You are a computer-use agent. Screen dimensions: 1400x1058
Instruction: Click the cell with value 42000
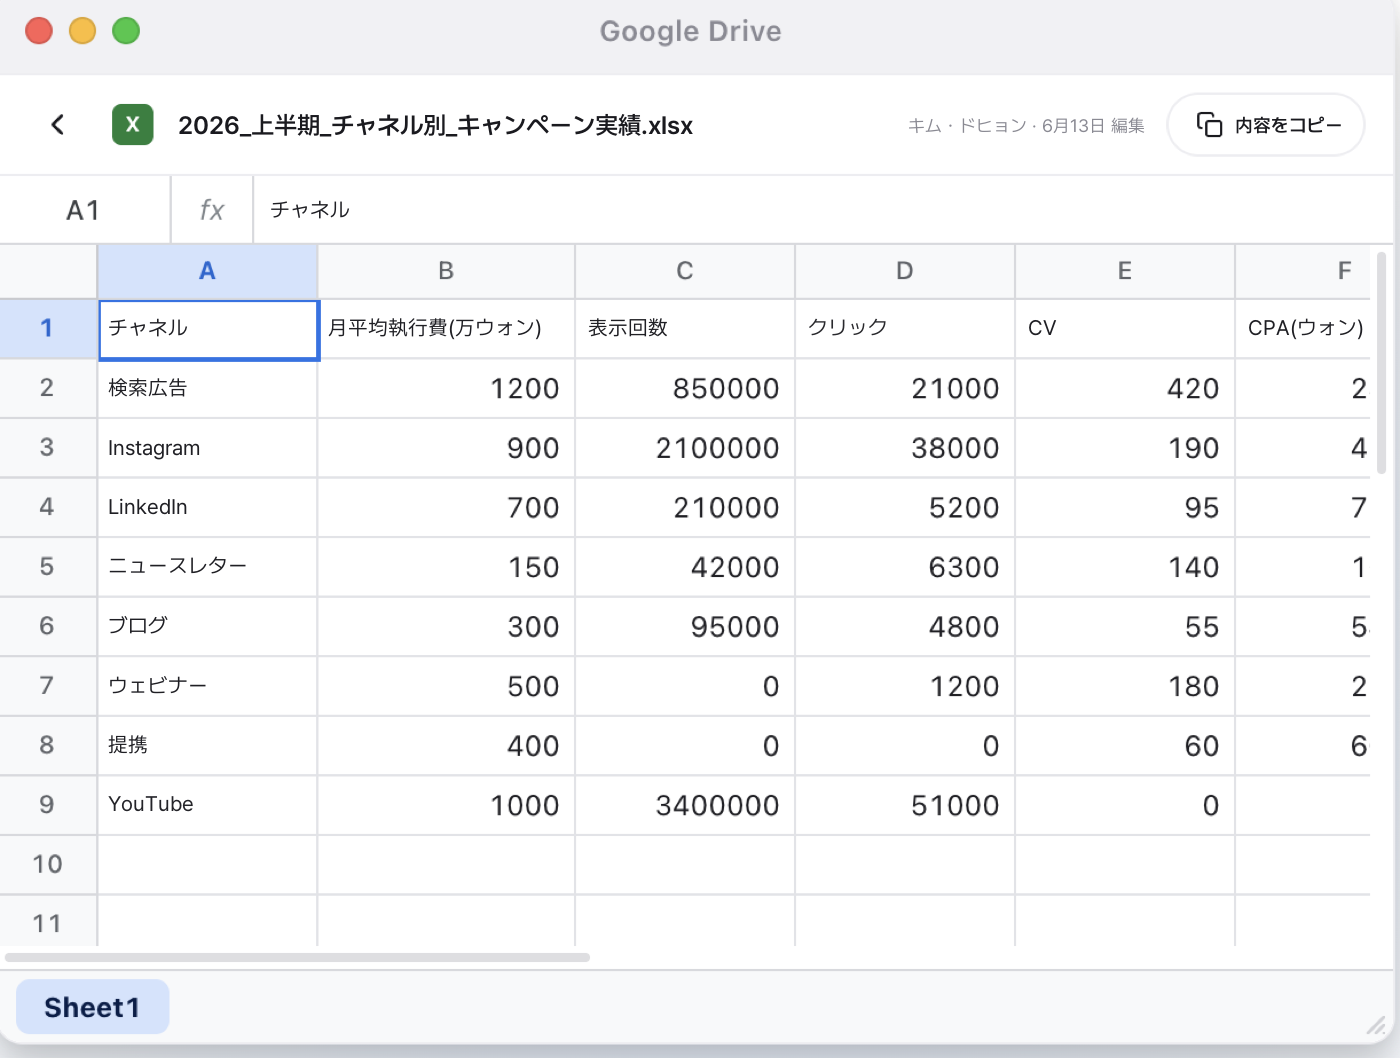click(685, 567)
